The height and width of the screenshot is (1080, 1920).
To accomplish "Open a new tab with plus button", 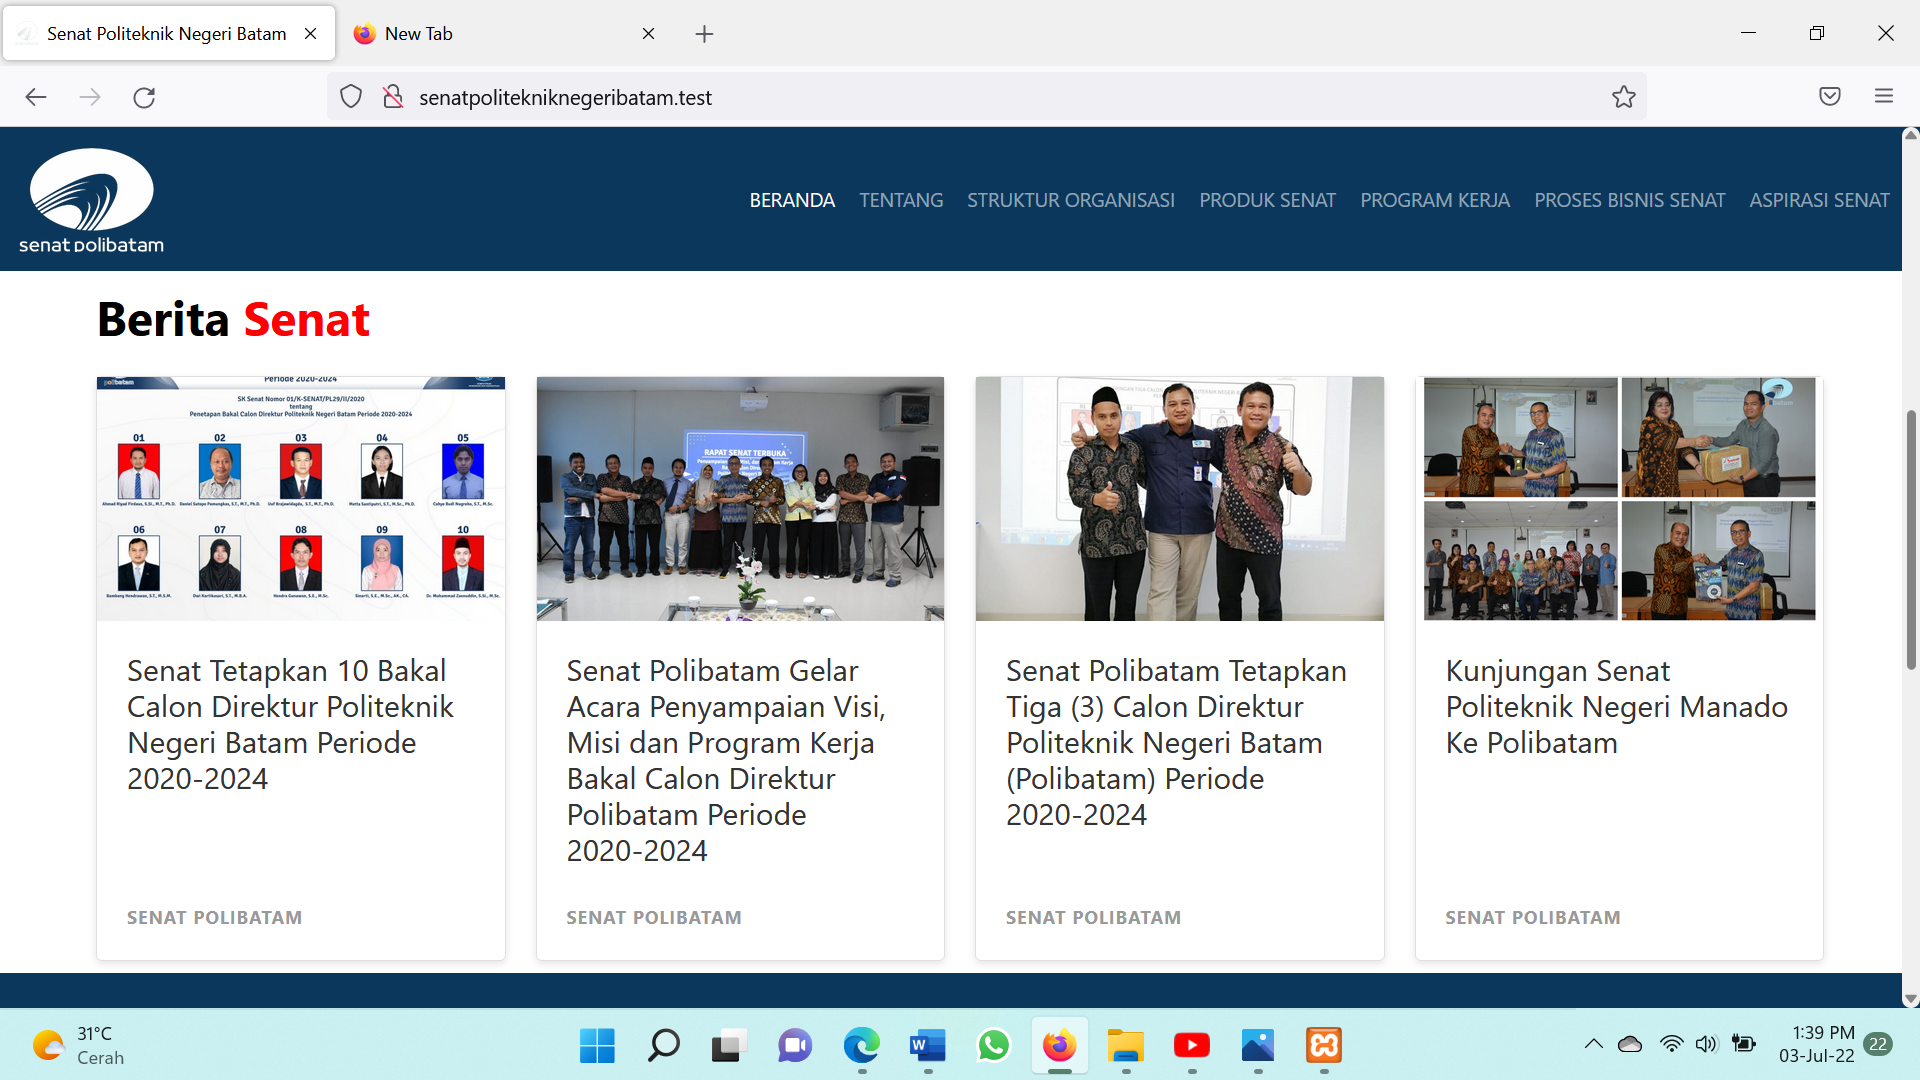I will click(x=704, y=34).
